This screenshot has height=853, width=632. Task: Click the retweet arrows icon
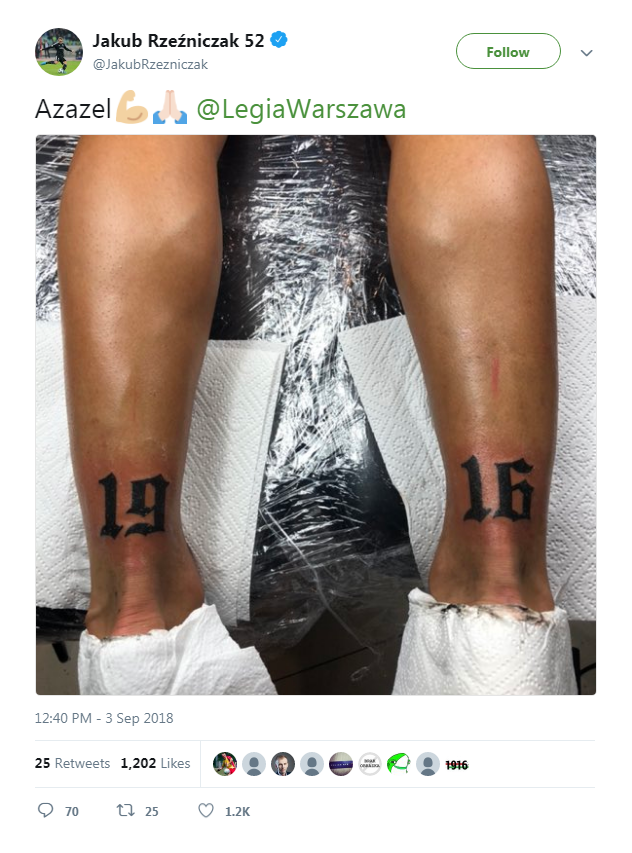click(x=126, y=811)
